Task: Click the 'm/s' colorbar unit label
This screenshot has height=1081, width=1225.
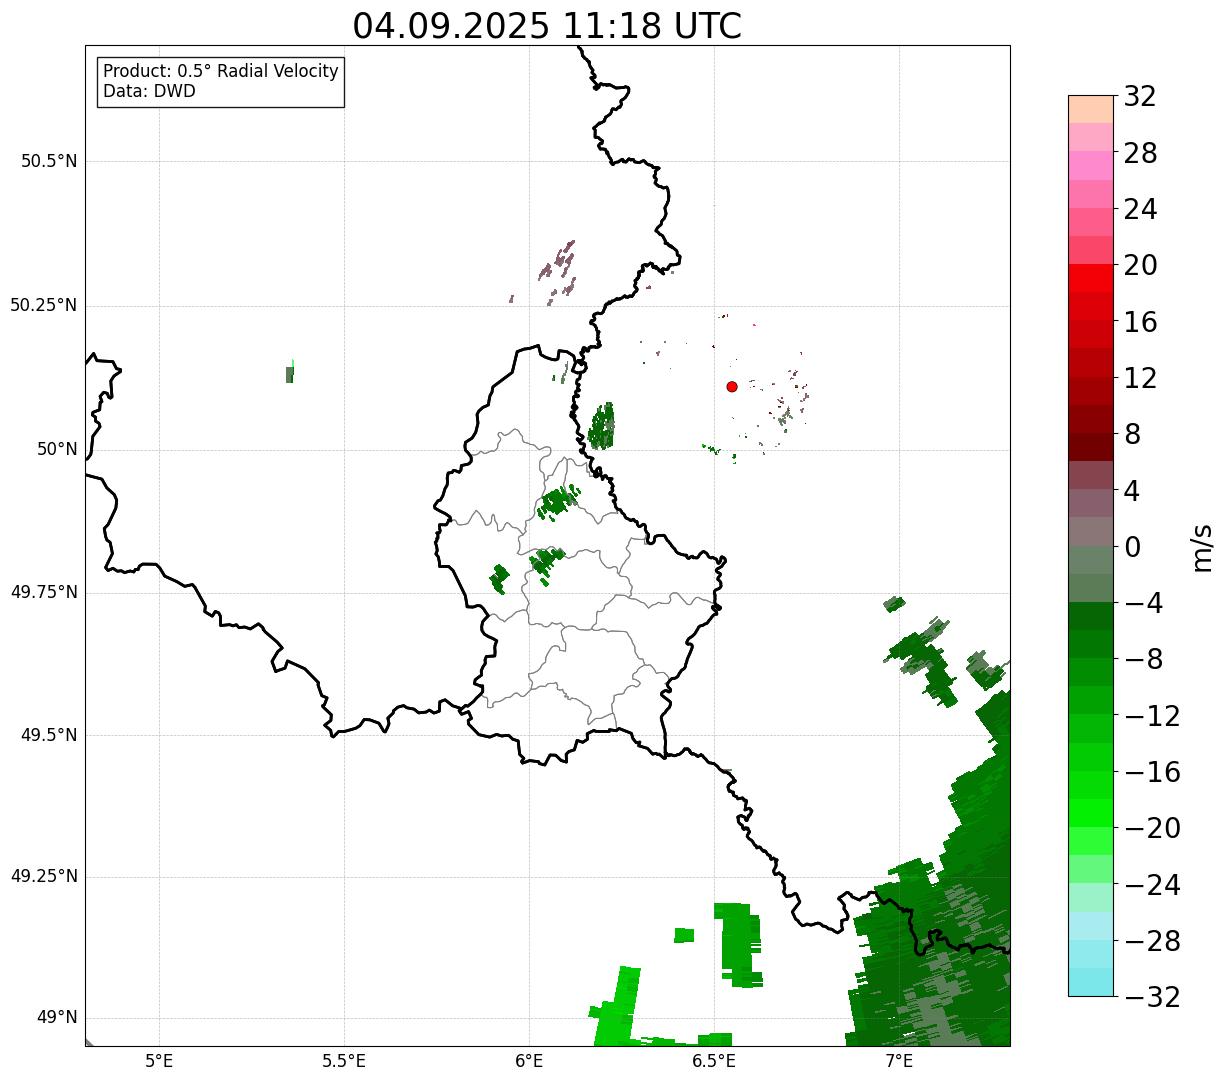Action: [1202, 547]
